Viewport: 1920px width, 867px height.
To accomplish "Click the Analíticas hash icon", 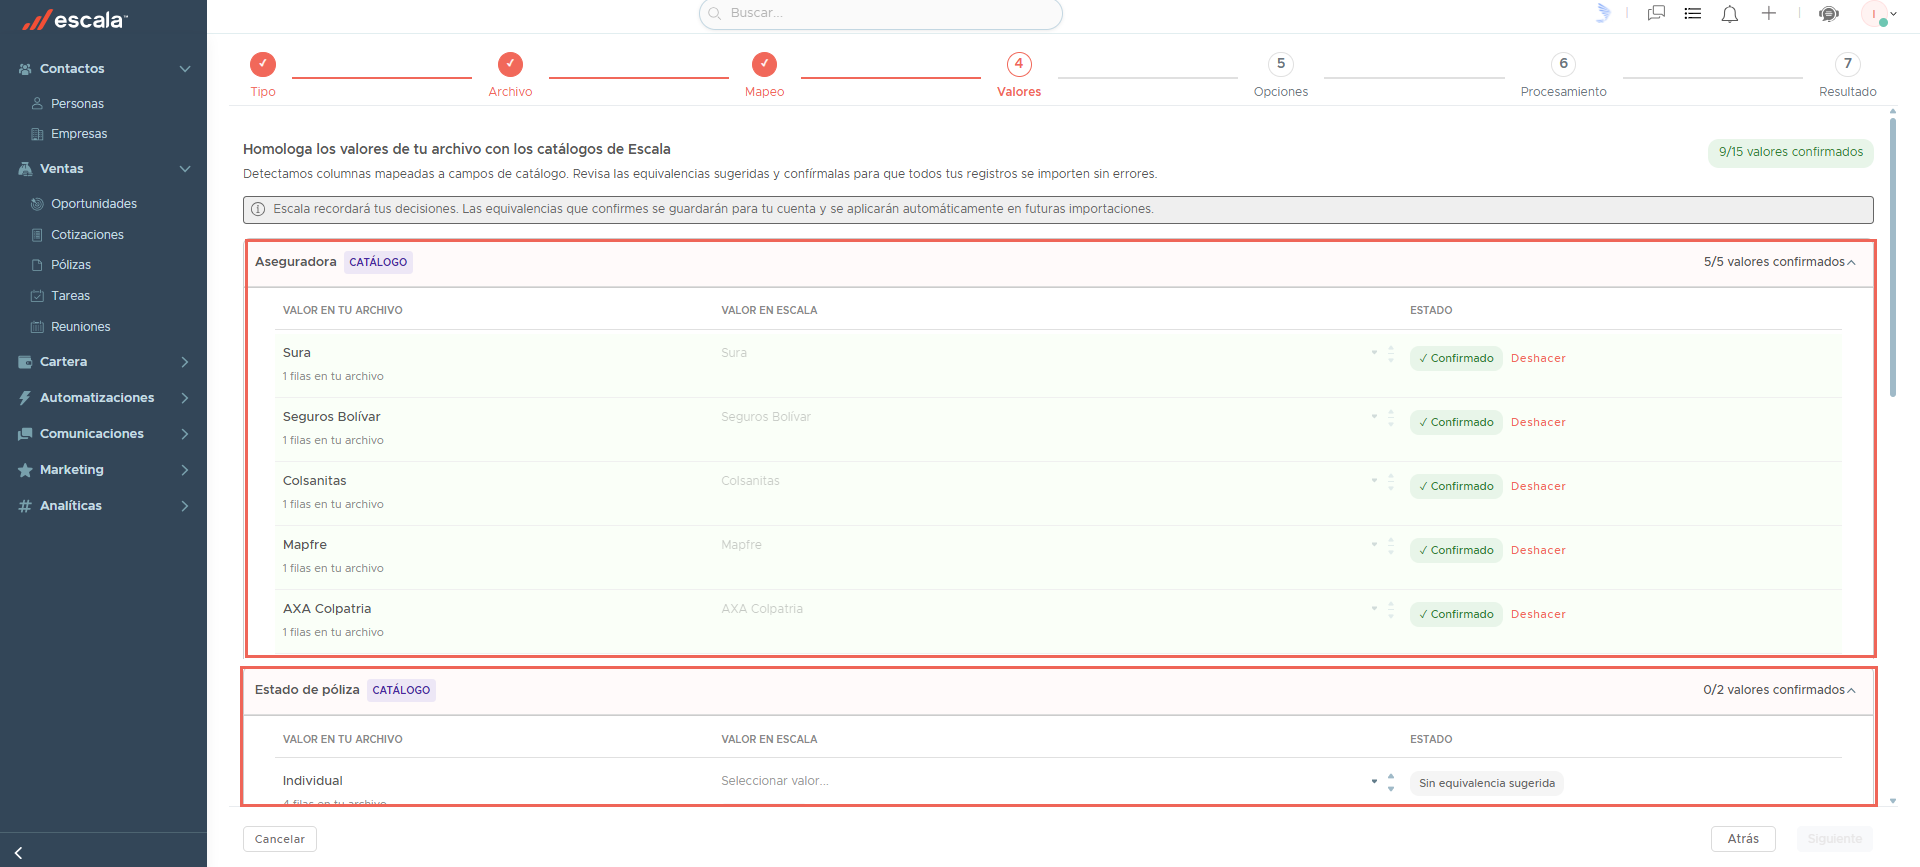I will tap(25, 506).
